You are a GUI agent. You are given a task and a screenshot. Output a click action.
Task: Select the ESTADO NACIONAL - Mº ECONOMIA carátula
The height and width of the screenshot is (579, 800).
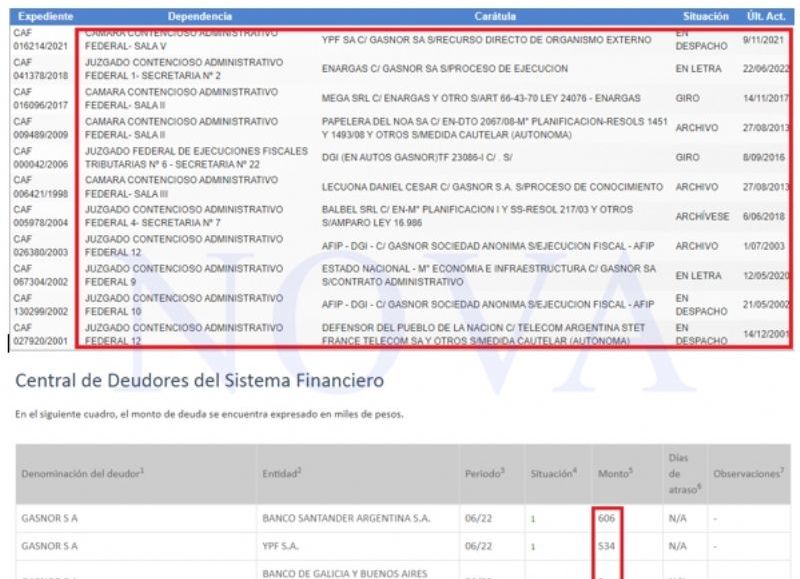click(488, 275)
